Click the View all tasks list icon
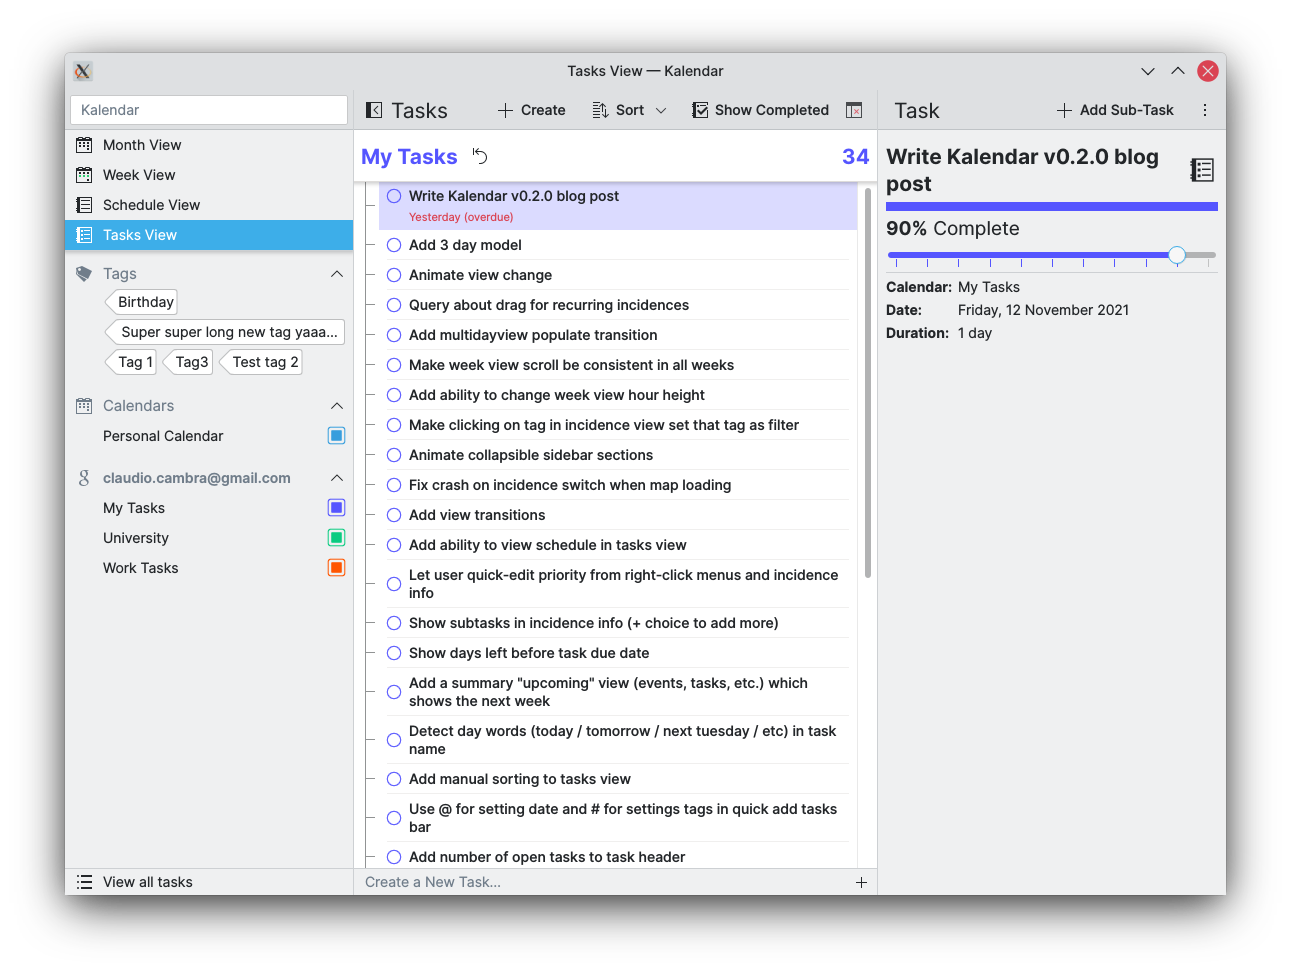 coord(84,882)
